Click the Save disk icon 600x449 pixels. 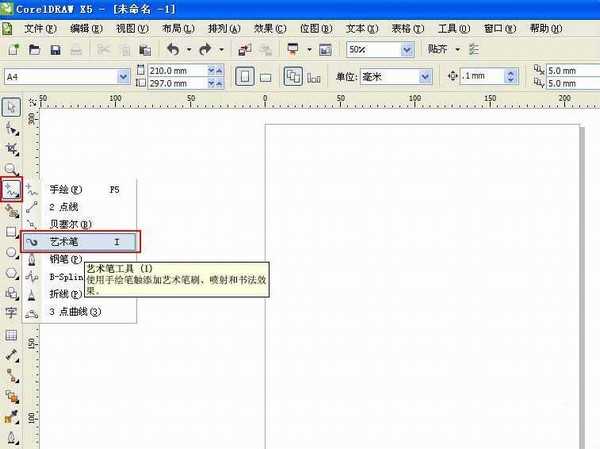click(x=56, y=50)
